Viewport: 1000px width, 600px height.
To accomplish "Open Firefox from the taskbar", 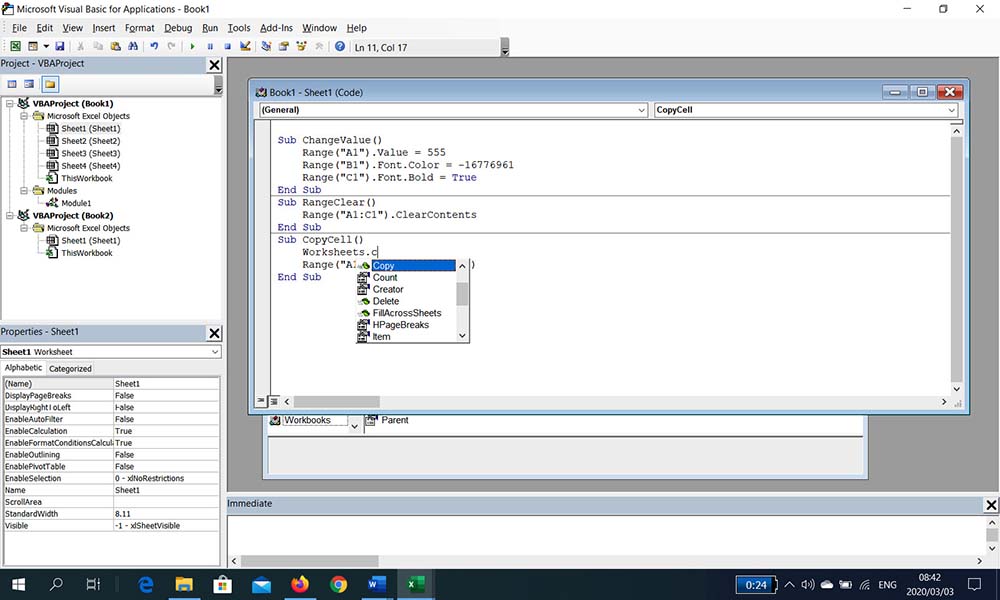I will pos(300,584).
